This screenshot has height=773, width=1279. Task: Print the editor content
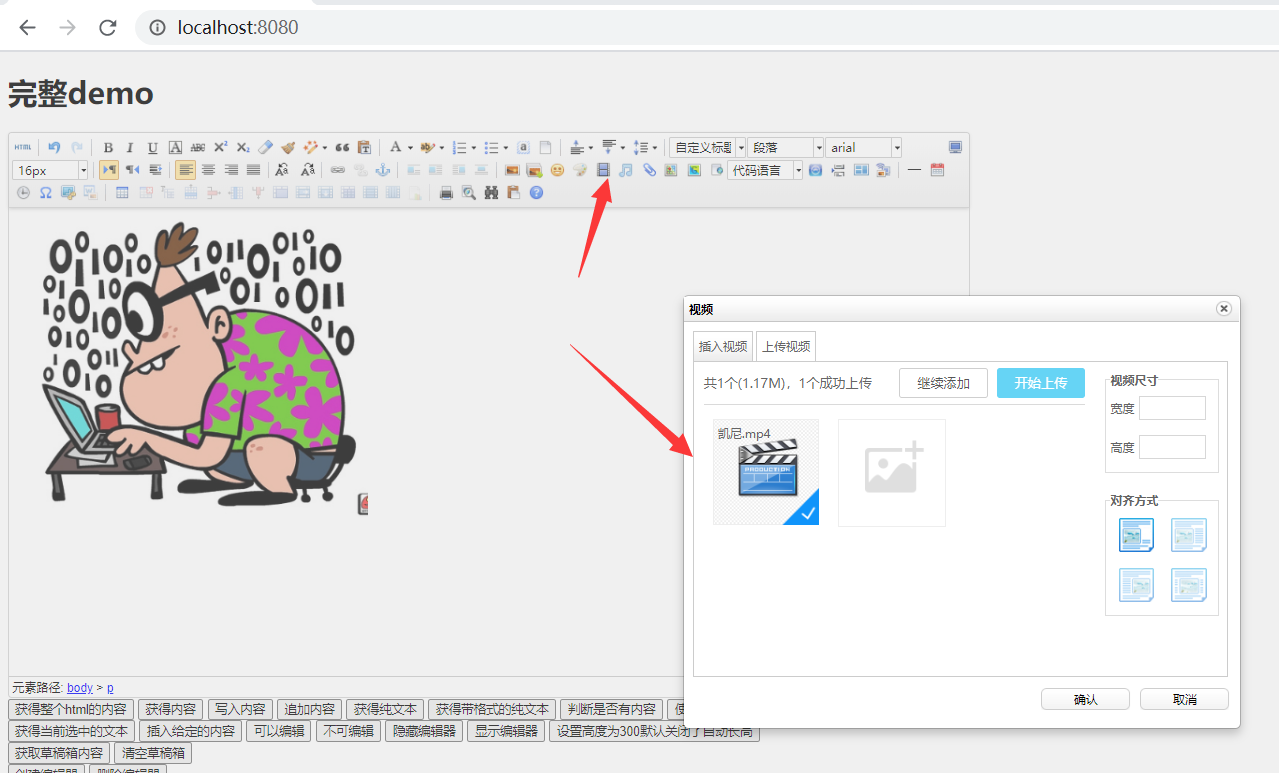click(446, 193)
